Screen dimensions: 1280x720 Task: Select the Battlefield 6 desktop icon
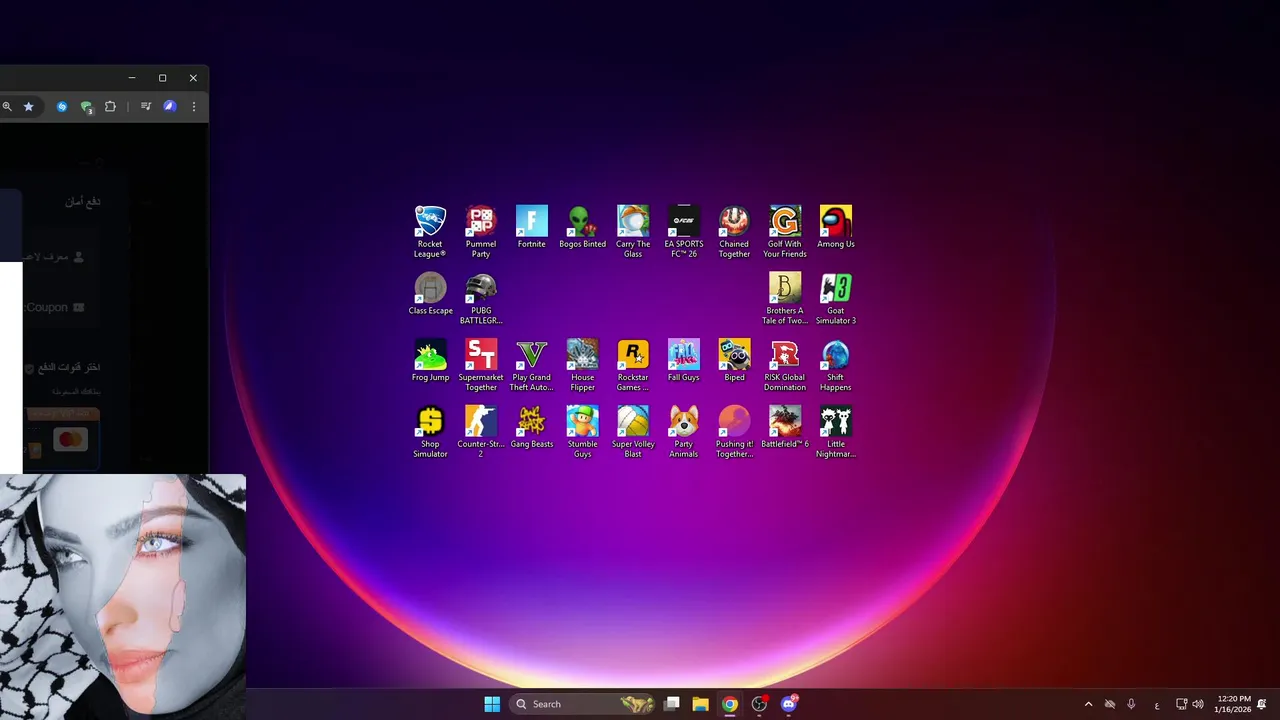[x=785, y=427]
